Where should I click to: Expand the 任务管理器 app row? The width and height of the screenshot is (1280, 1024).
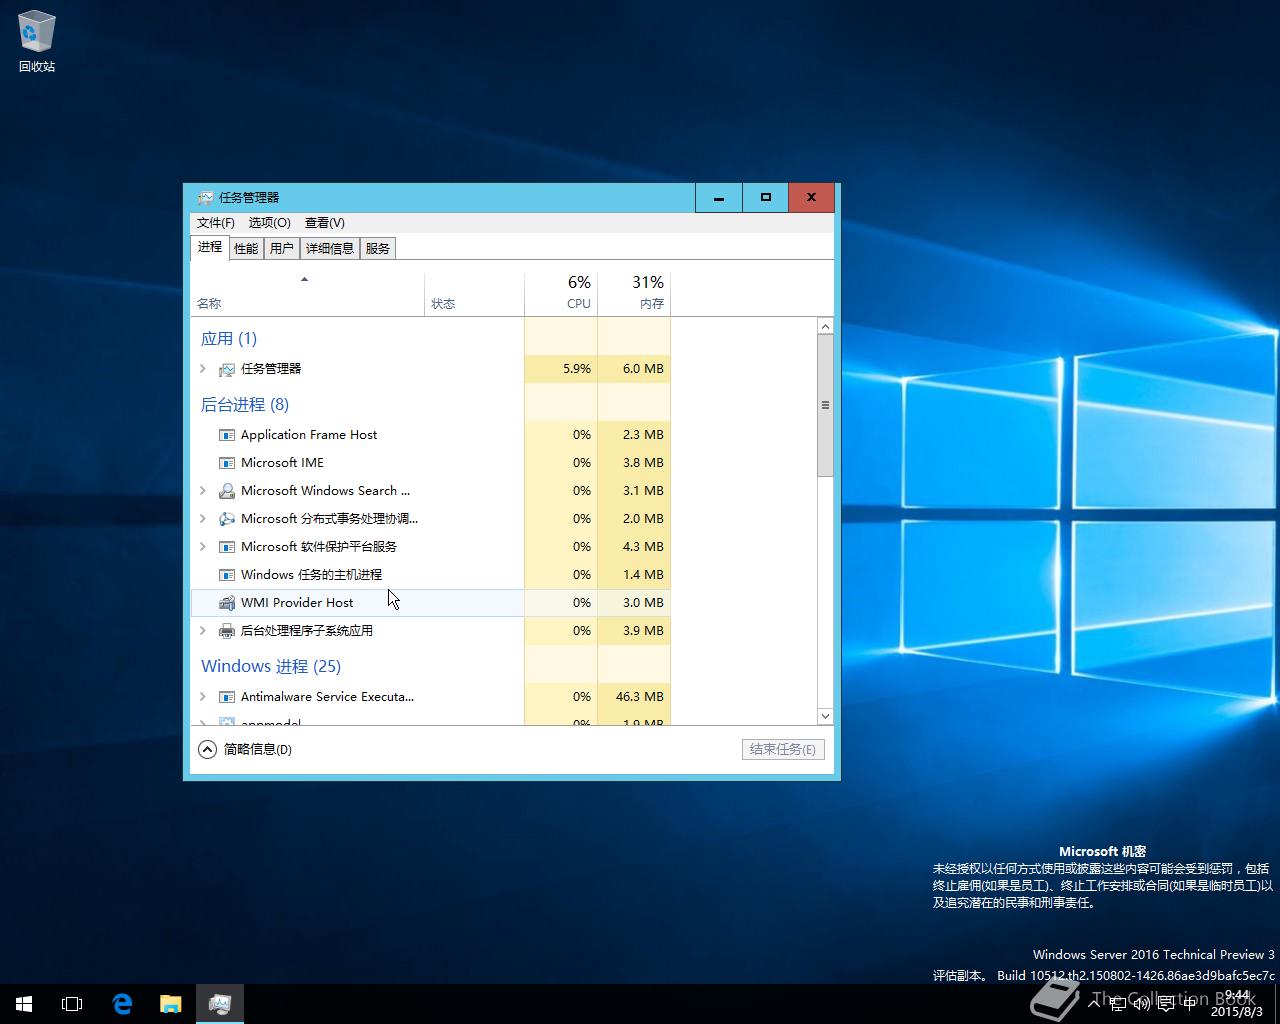(203, 369)
